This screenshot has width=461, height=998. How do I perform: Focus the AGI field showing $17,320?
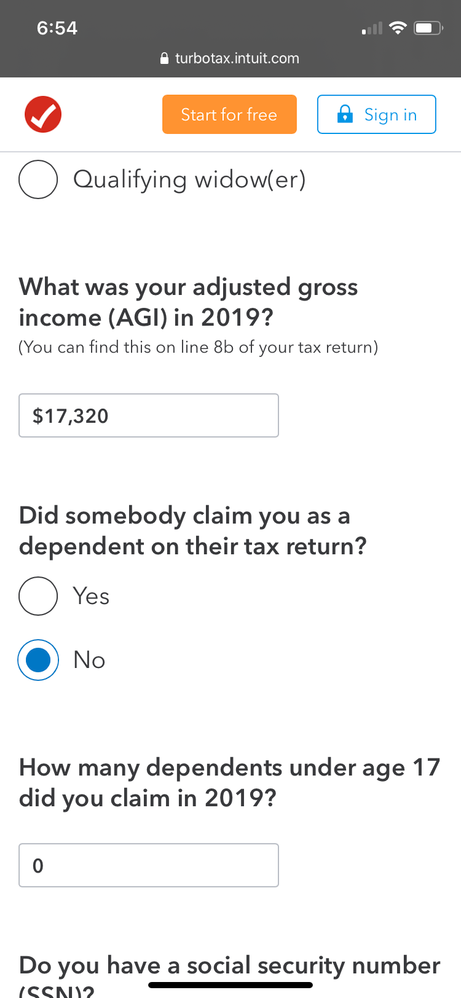(148, 416)
